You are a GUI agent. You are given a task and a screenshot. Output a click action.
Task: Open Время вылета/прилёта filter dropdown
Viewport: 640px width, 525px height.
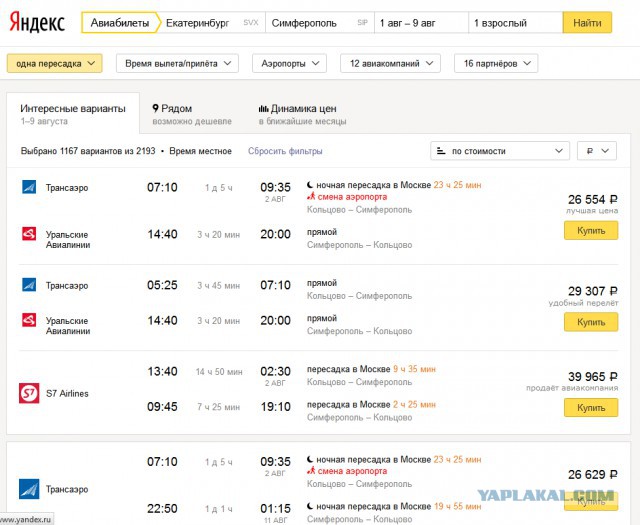[x=178, y=64]
